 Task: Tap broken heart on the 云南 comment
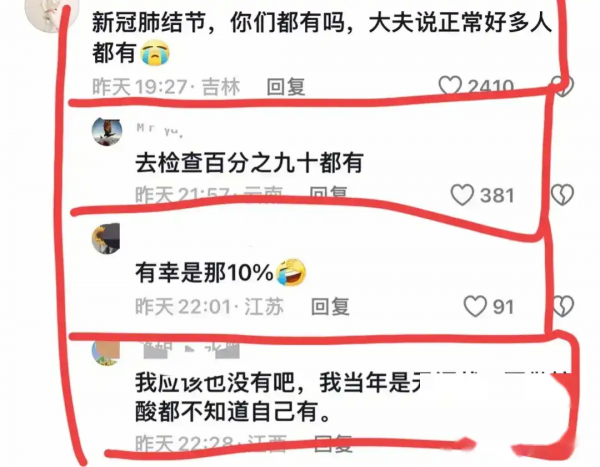[562, 195]
